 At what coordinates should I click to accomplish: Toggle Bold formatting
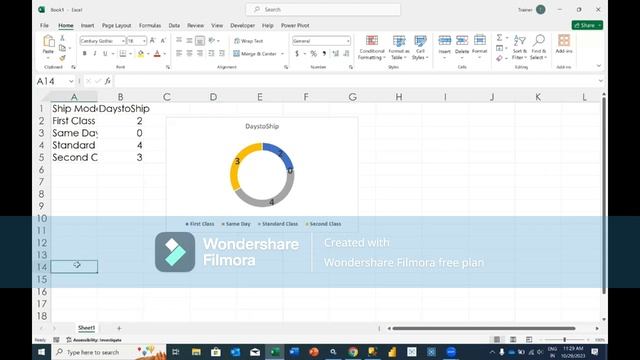[x=84, y=53]
